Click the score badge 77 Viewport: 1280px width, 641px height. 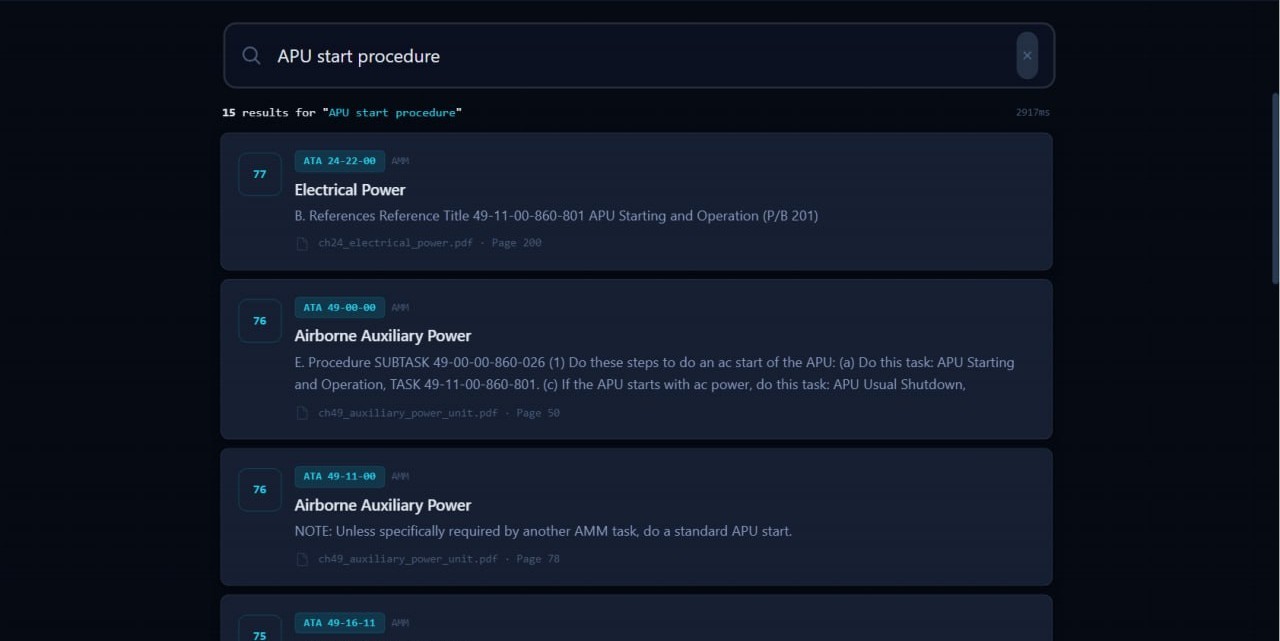[x=260, y=174]
